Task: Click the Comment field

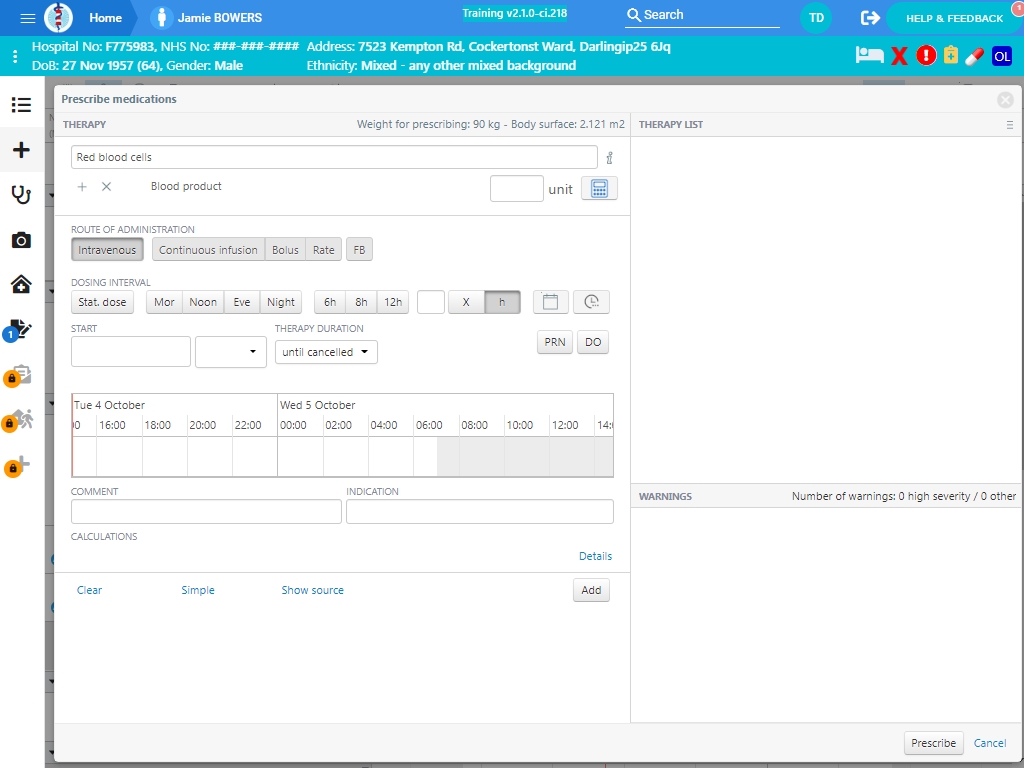Action: pos(206,511)
